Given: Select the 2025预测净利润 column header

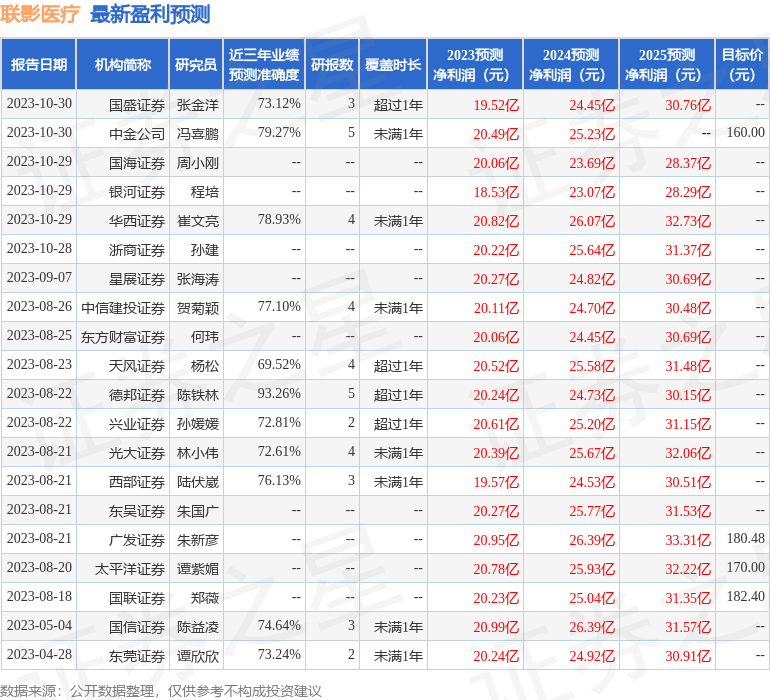Looking at the screenshot, I should coord(667,65).
